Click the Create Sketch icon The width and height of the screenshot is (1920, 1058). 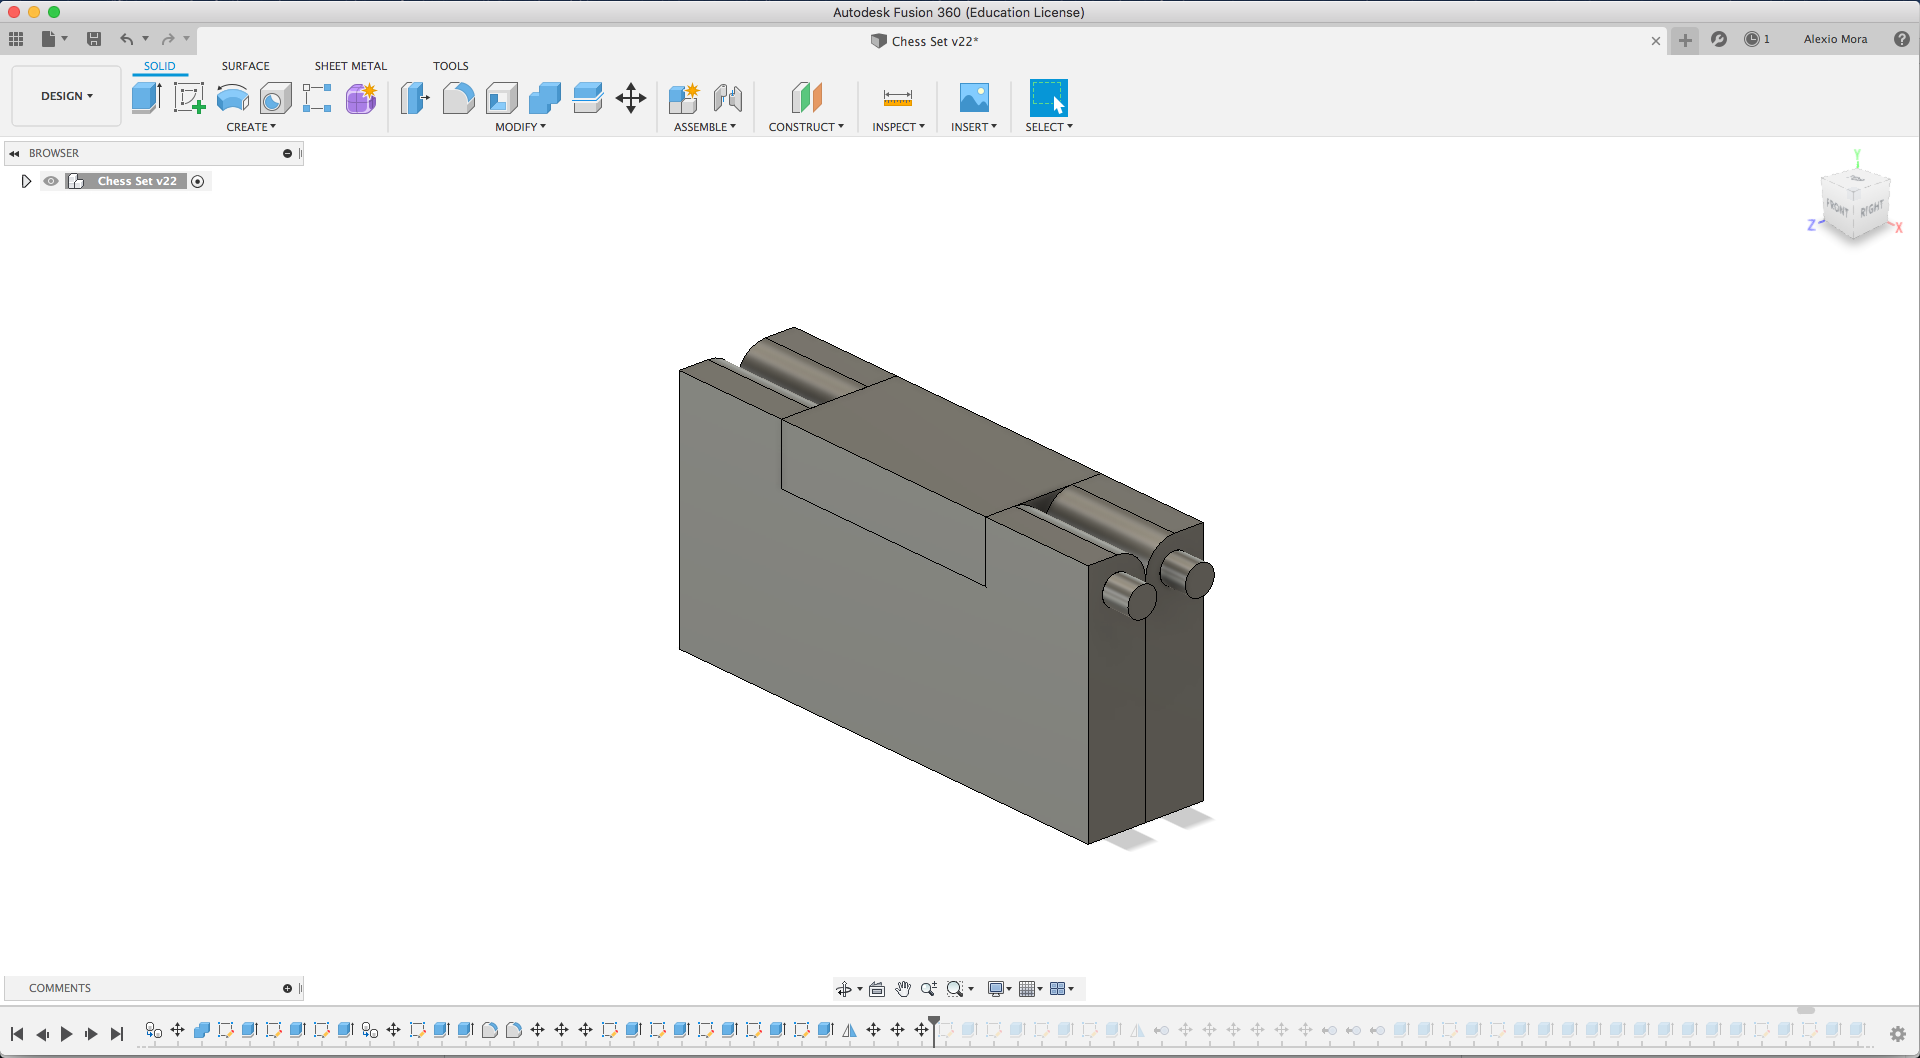[189, 98]
